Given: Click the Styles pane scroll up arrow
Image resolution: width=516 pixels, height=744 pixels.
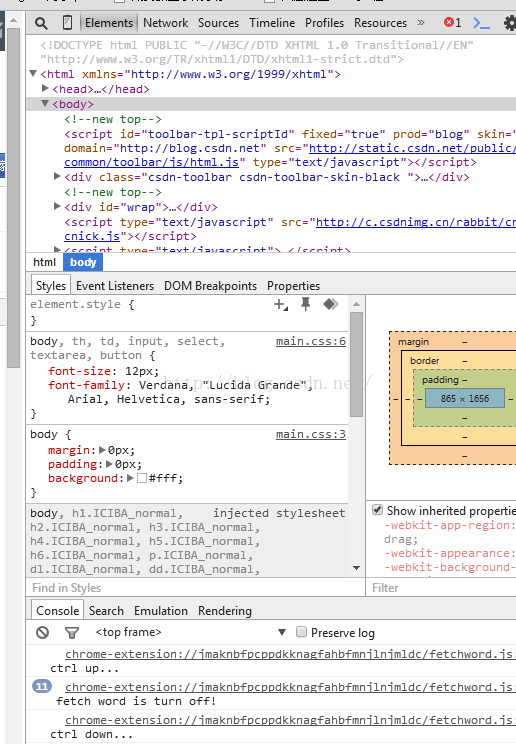Looking at the screenshot, I should [x=357, y=304].
